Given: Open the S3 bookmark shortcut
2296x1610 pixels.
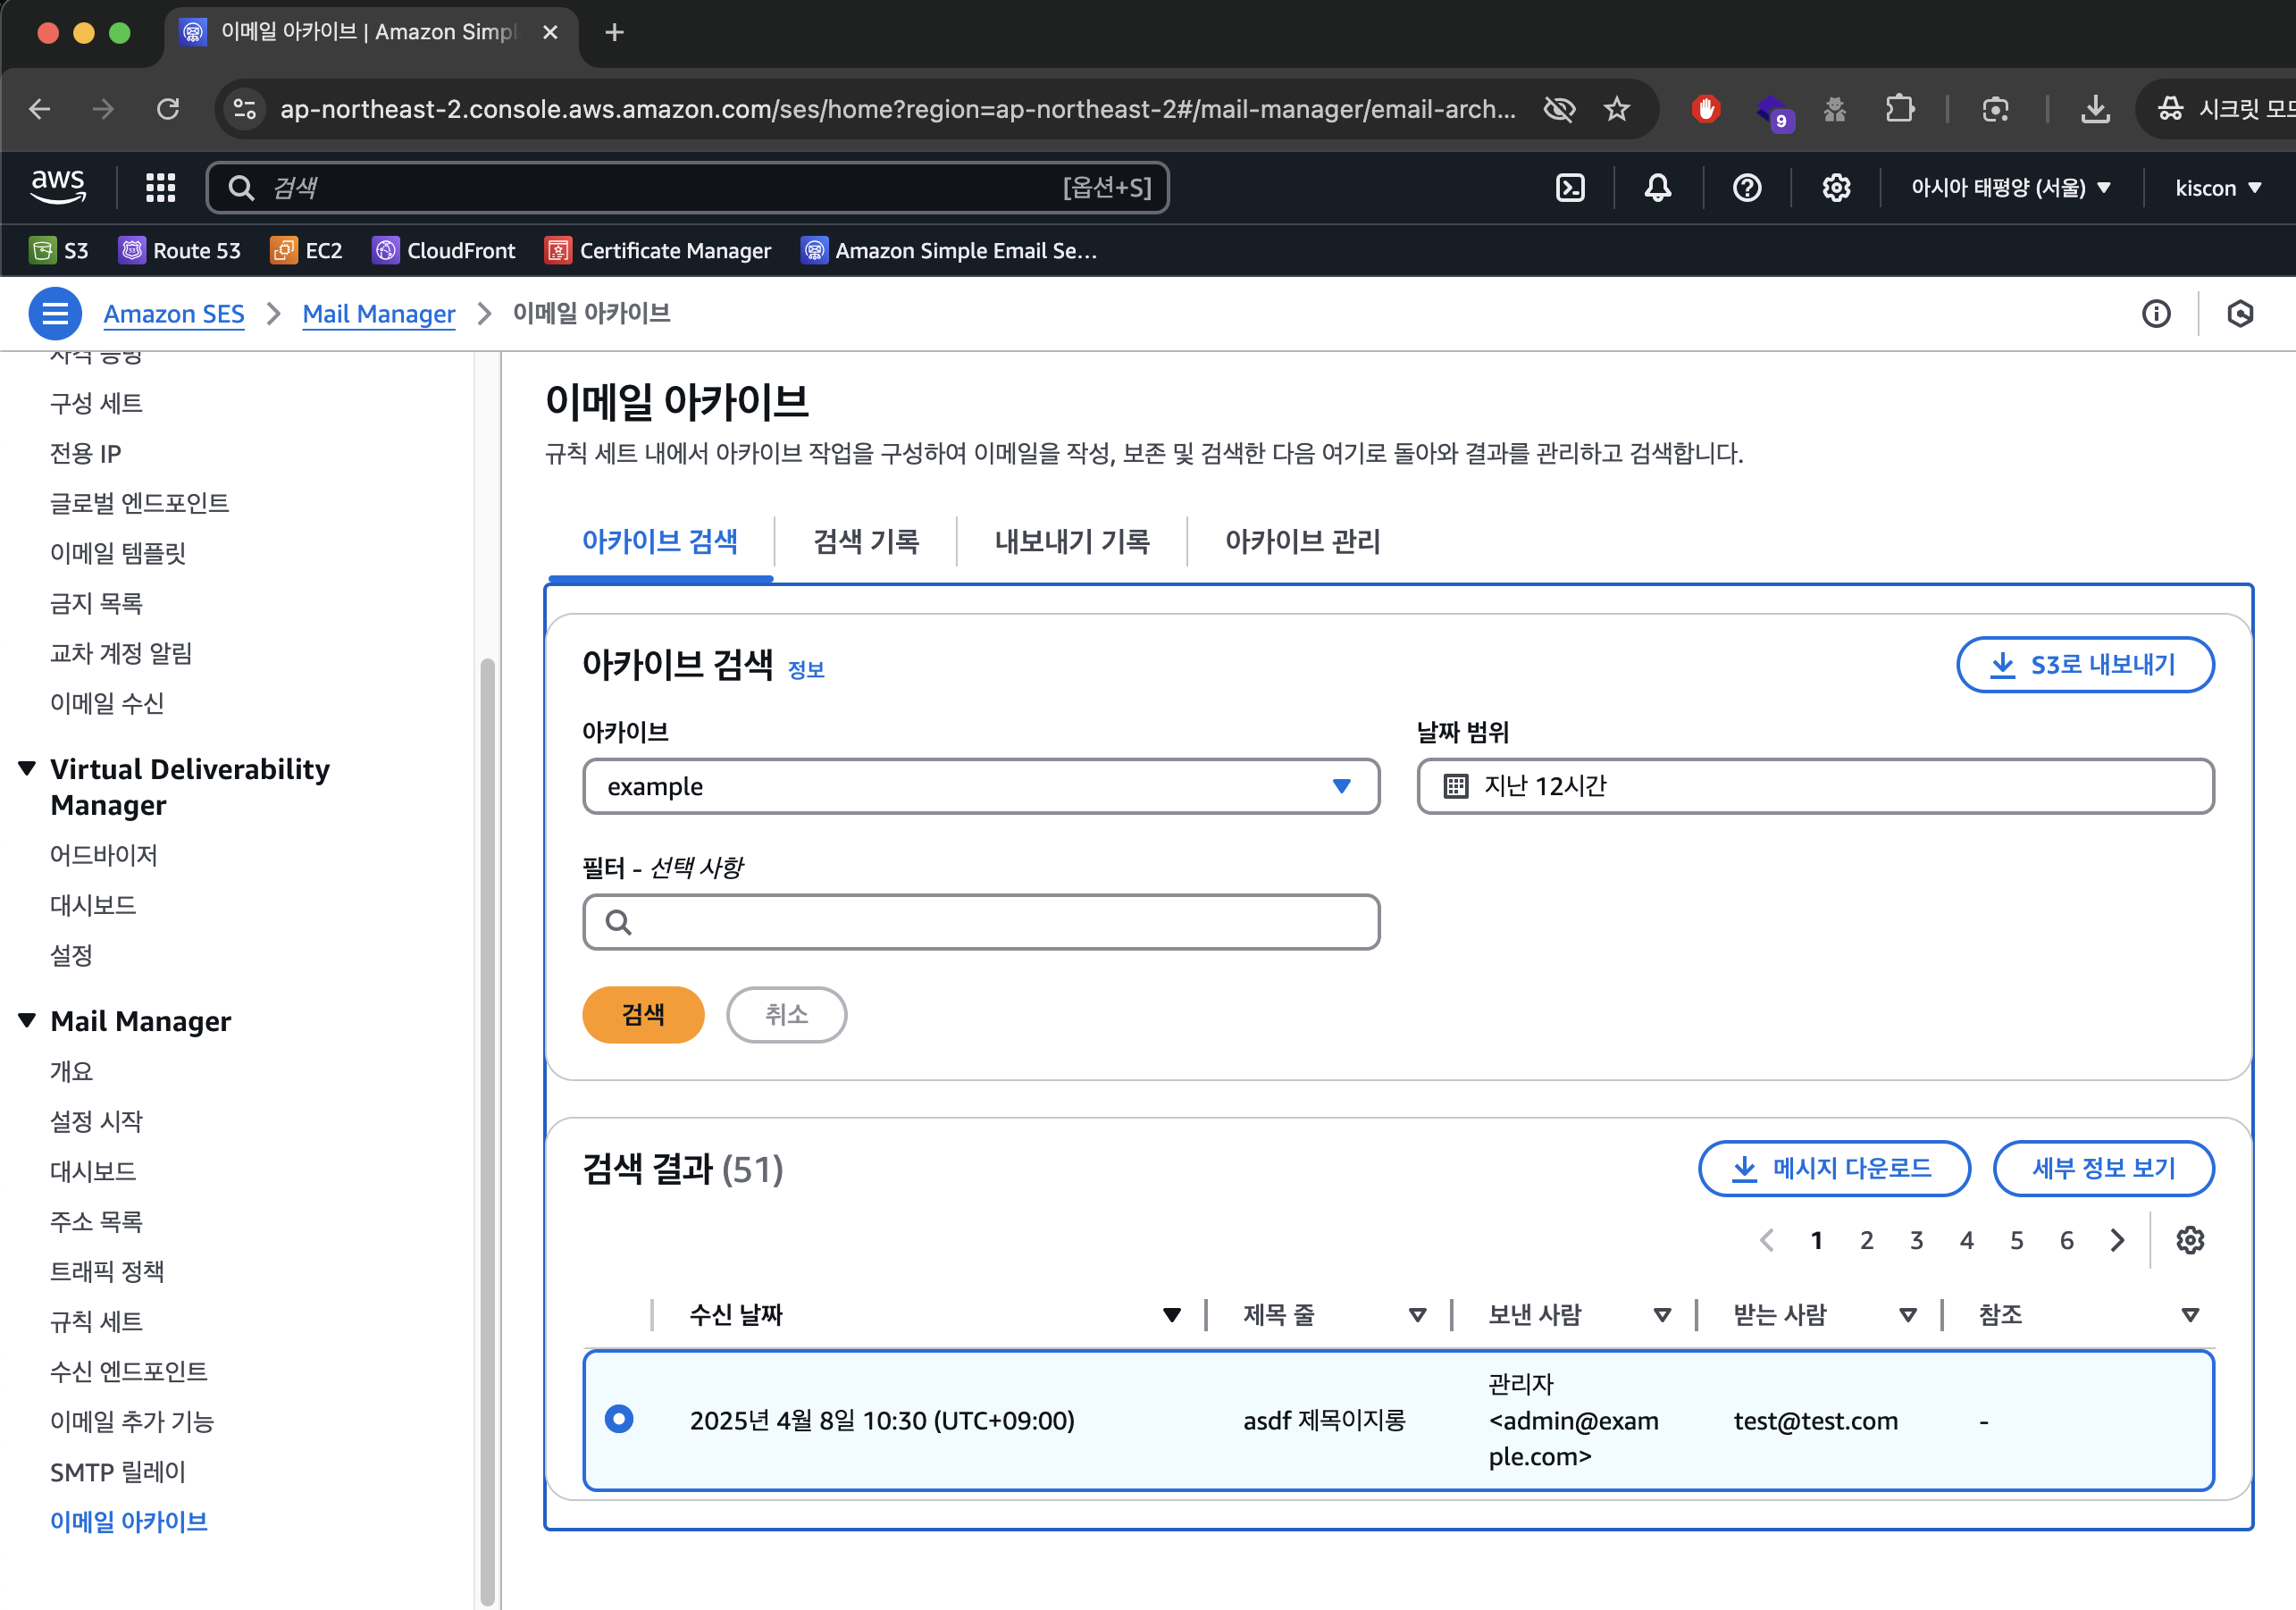Looking at the screenshot, I should tap(60, 250).
